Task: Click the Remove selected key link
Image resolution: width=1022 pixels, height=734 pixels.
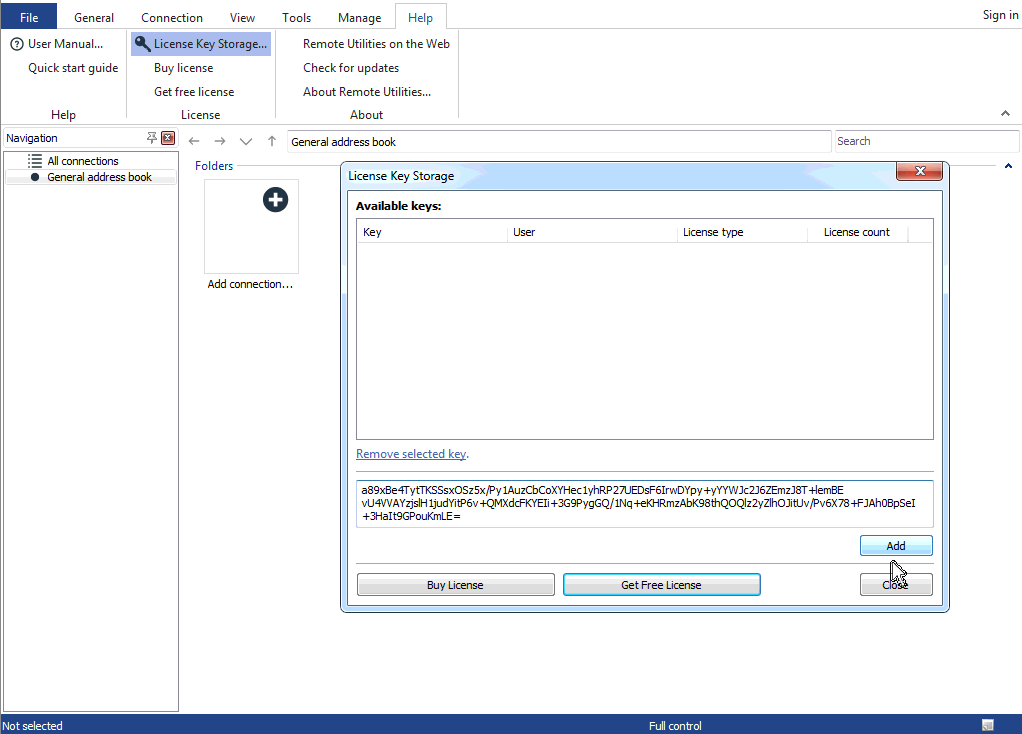Action: [411, 454]
